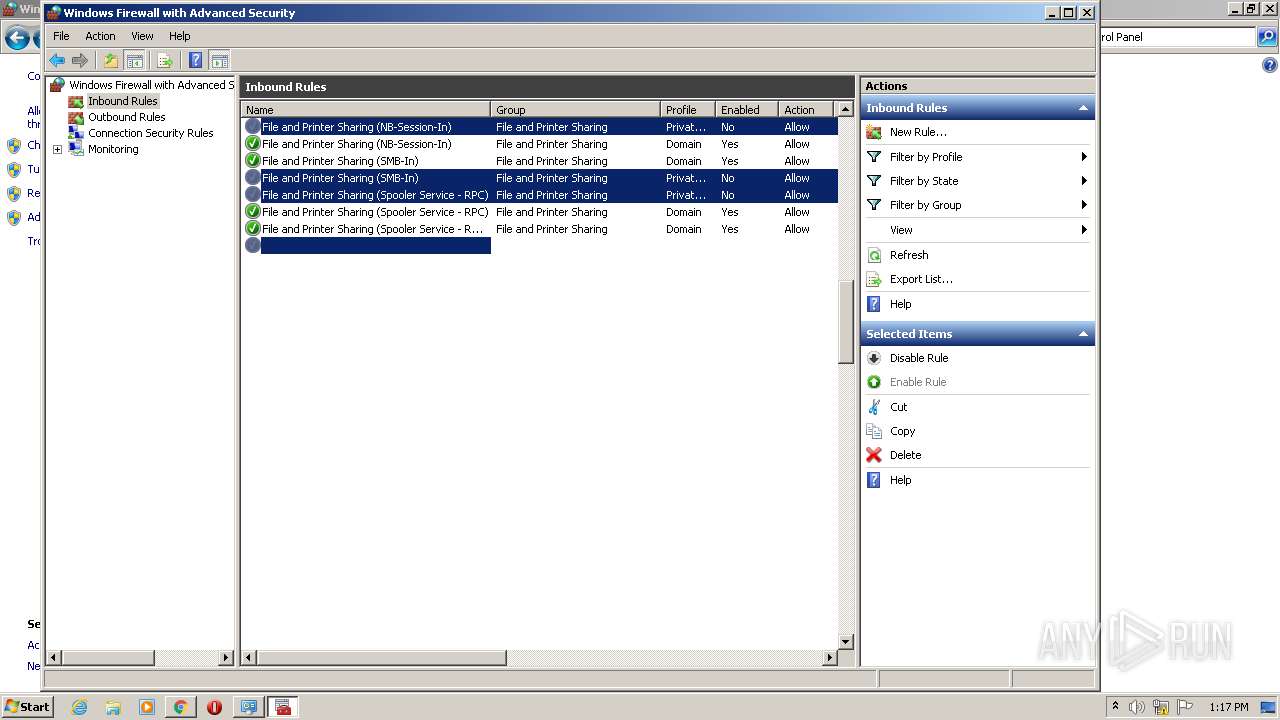Select root Windows Firewall with Advanced Security node
1280x720 pixels.
151,85
